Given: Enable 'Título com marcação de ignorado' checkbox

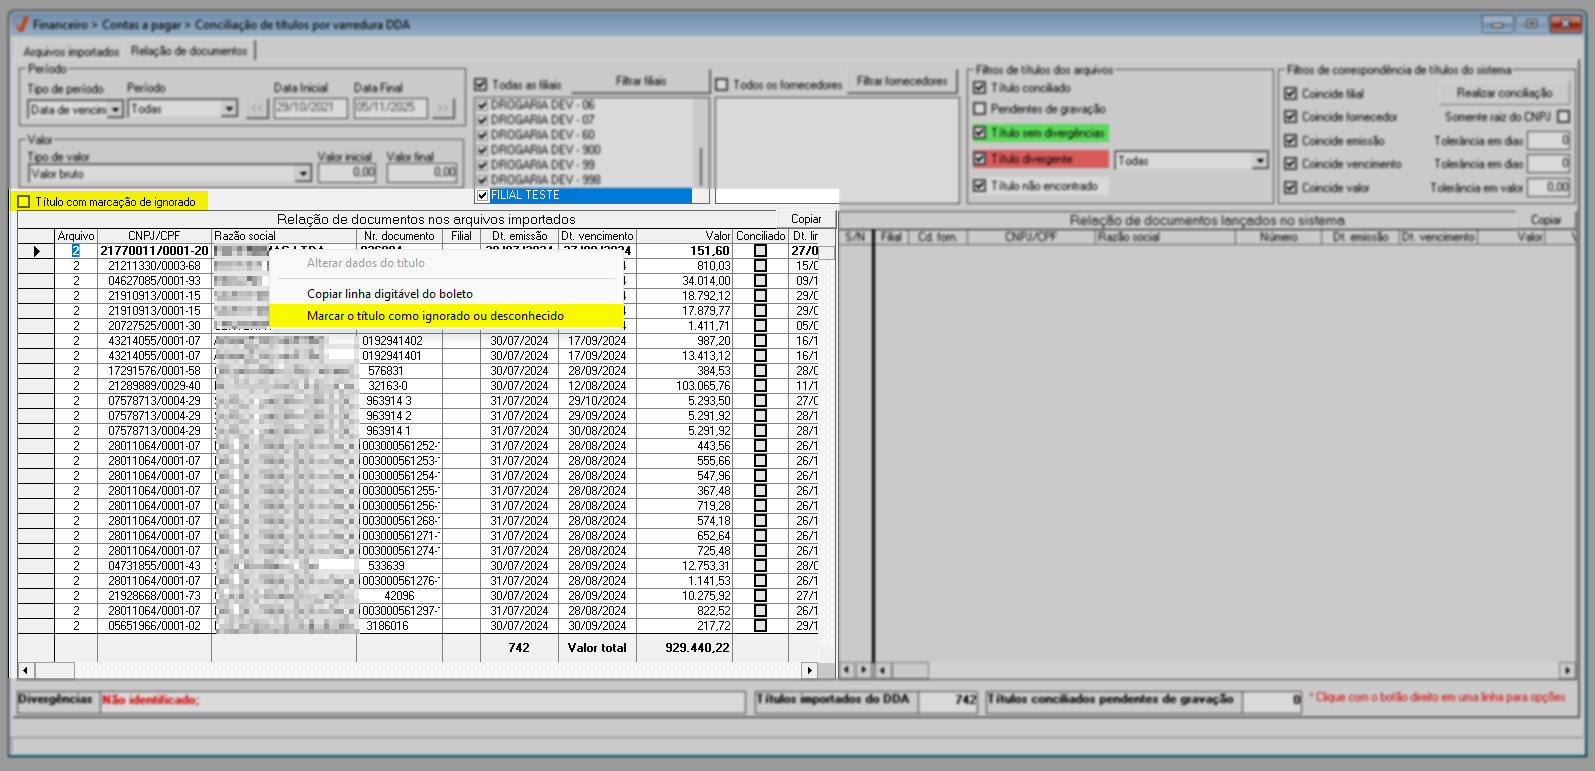Looking at the screenshot, I should pyautogui.click(x=24, y=202).
